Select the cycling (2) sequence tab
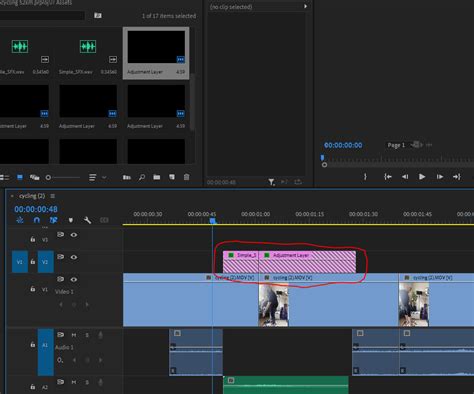 tap(32, 196)
